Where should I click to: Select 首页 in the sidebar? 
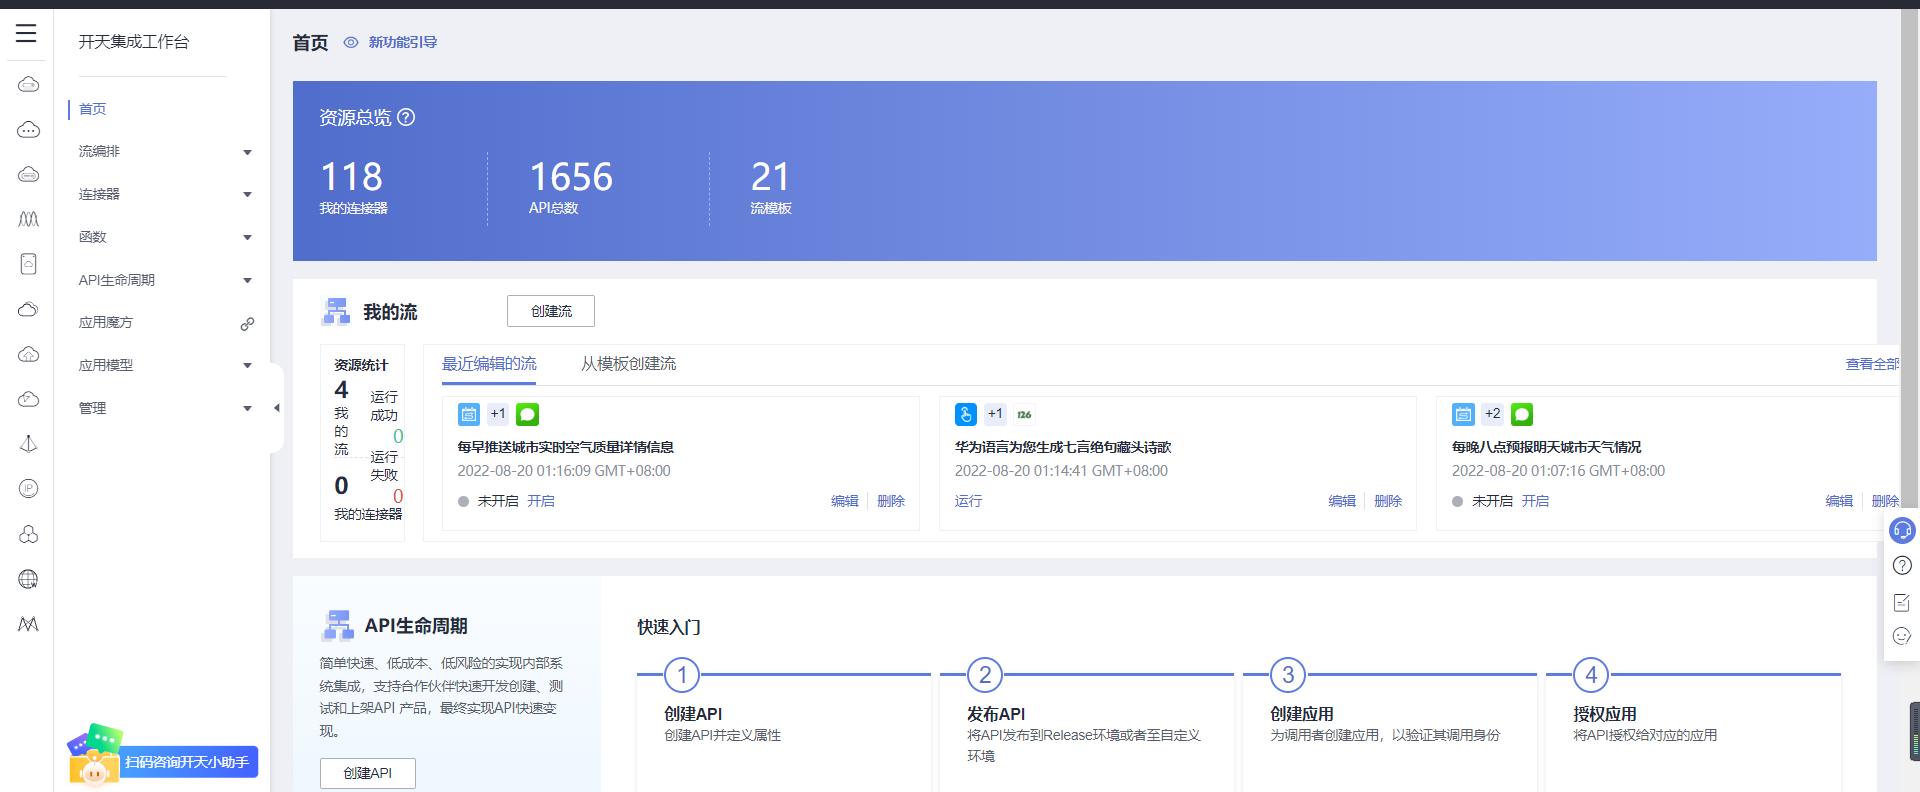(x=93, y=109)
